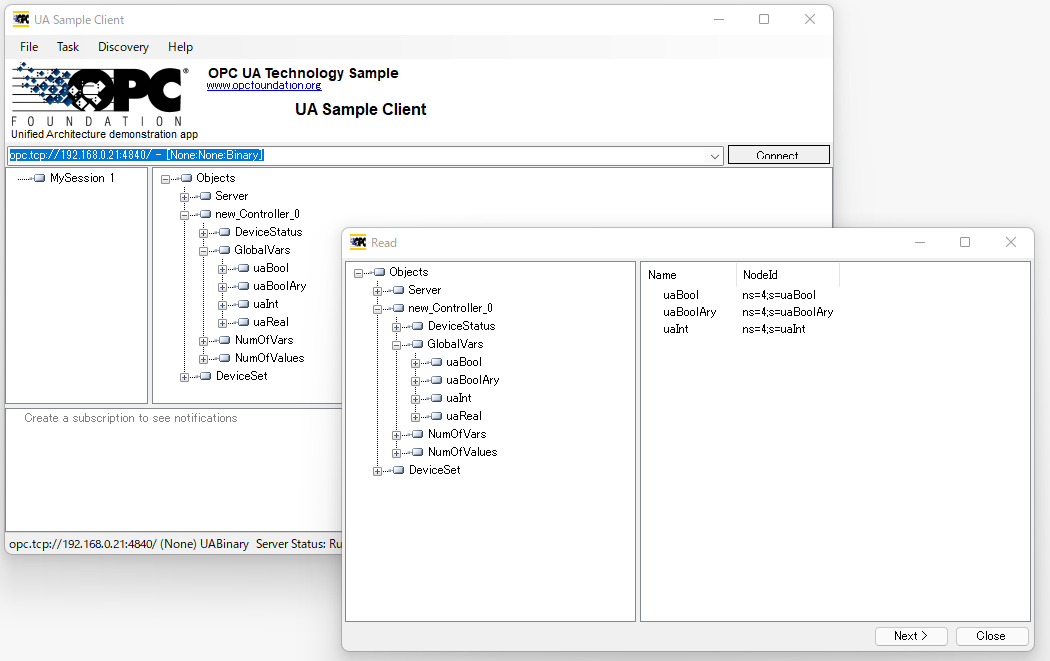1050x661 pixels.
Task: Open the Discovery menu
Action: pyautogui.click(x=123, y=47)
